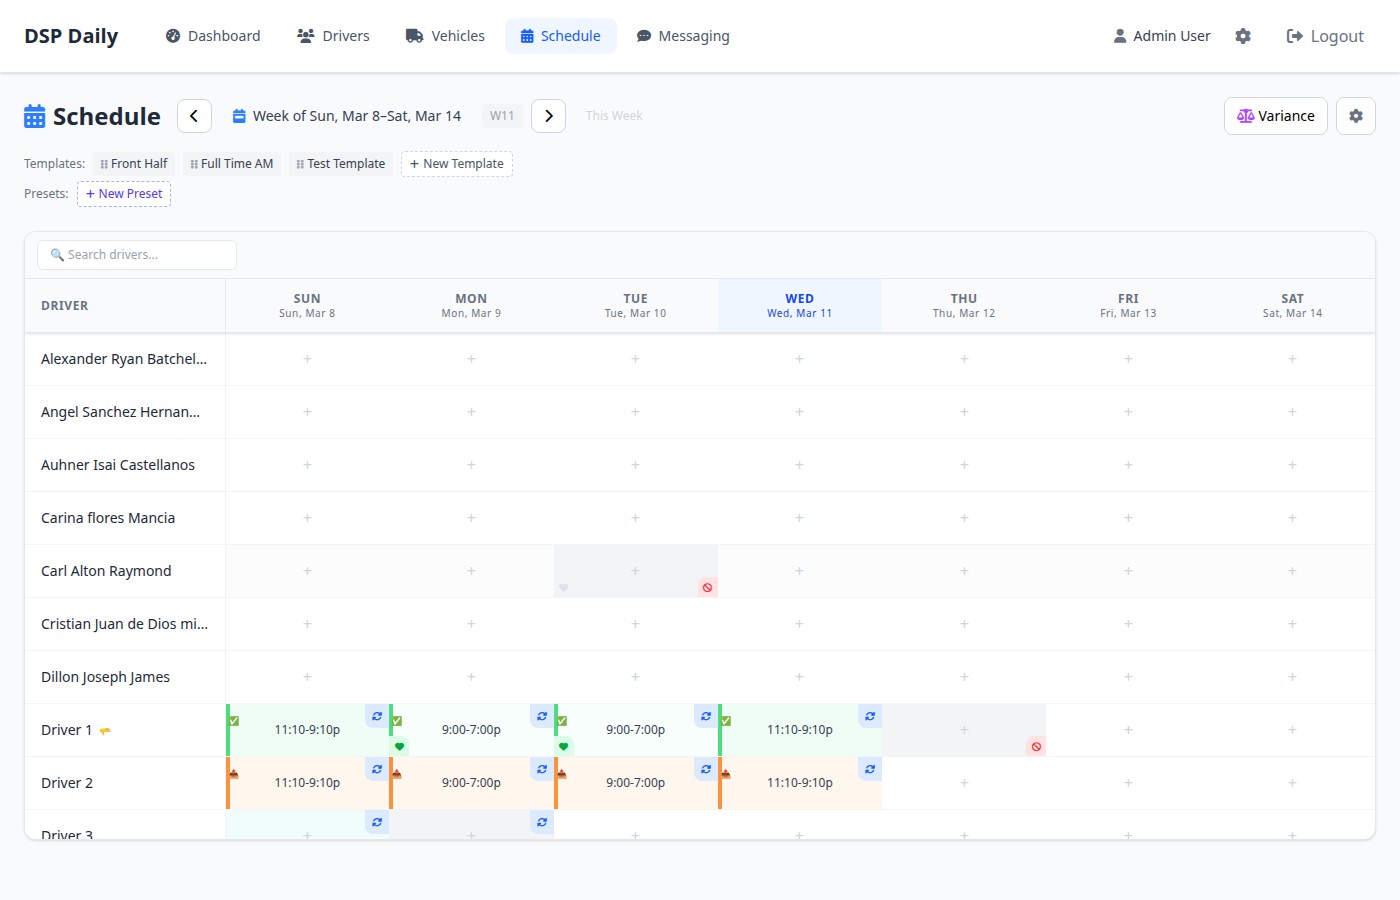Focus the Search drivers input field
The width and height of the screenshot is (1400, 900).
pos(137,255)
